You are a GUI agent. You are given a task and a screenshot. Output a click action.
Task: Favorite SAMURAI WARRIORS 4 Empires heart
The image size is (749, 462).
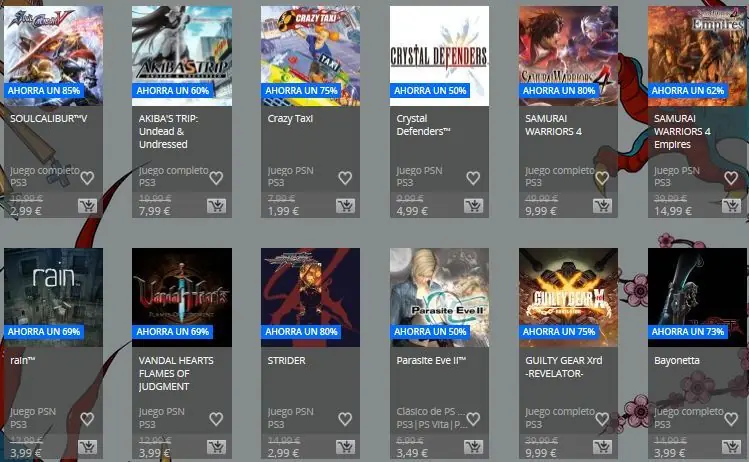[731, 178]
